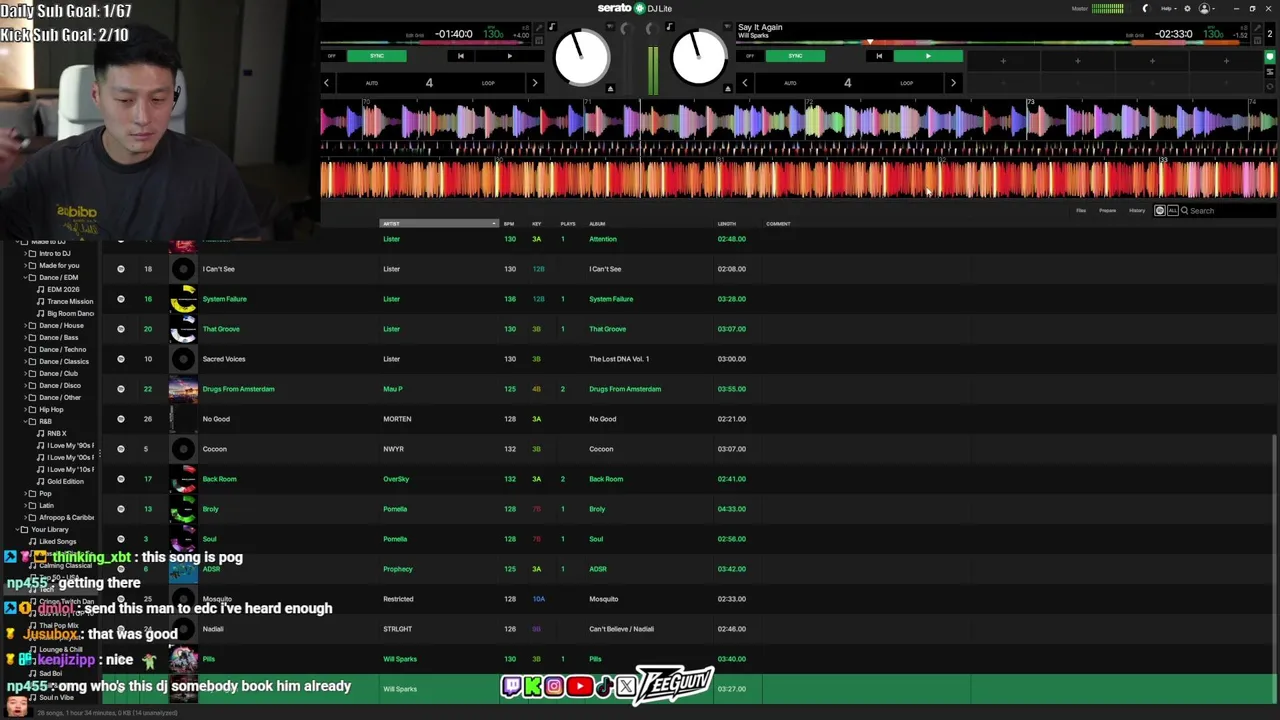Open the Trance Mission playlist
Viewport: 1280px width, 720px height.
pos(70,302)
